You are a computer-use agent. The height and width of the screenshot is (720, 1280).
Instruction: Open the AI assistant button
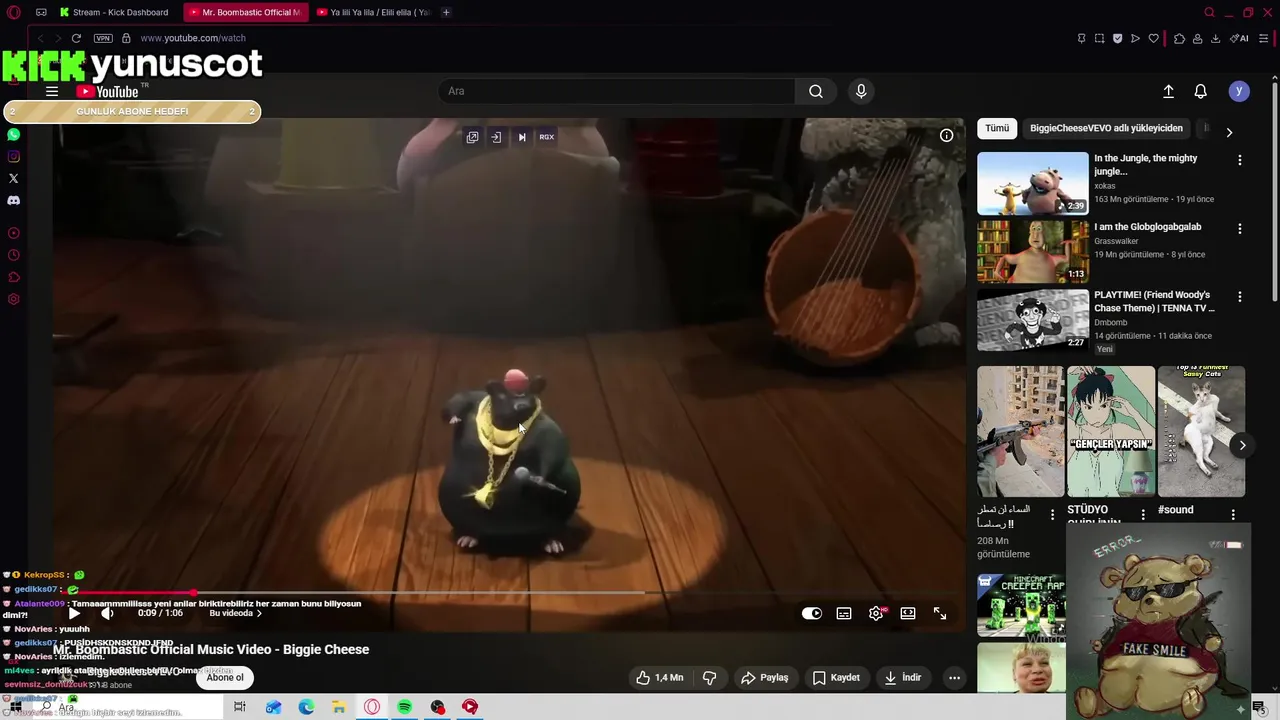(1240, 38)
